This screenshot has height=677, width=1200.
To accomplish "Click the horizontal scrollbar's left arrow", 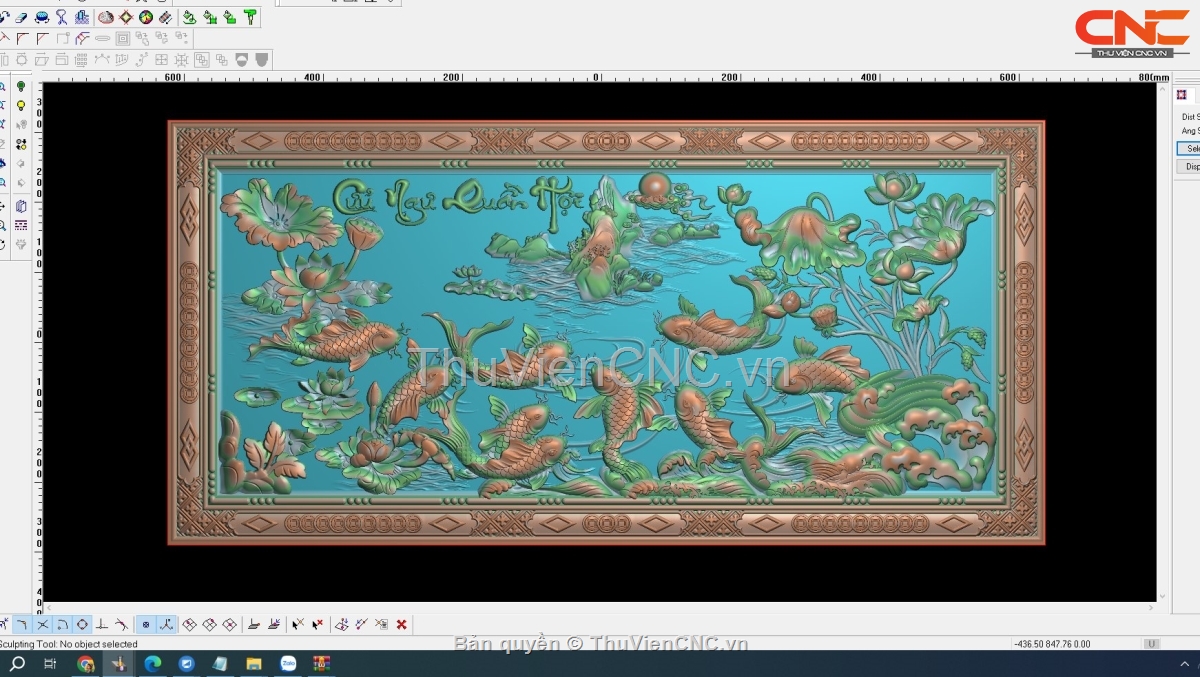I will (x=49, y=607).
